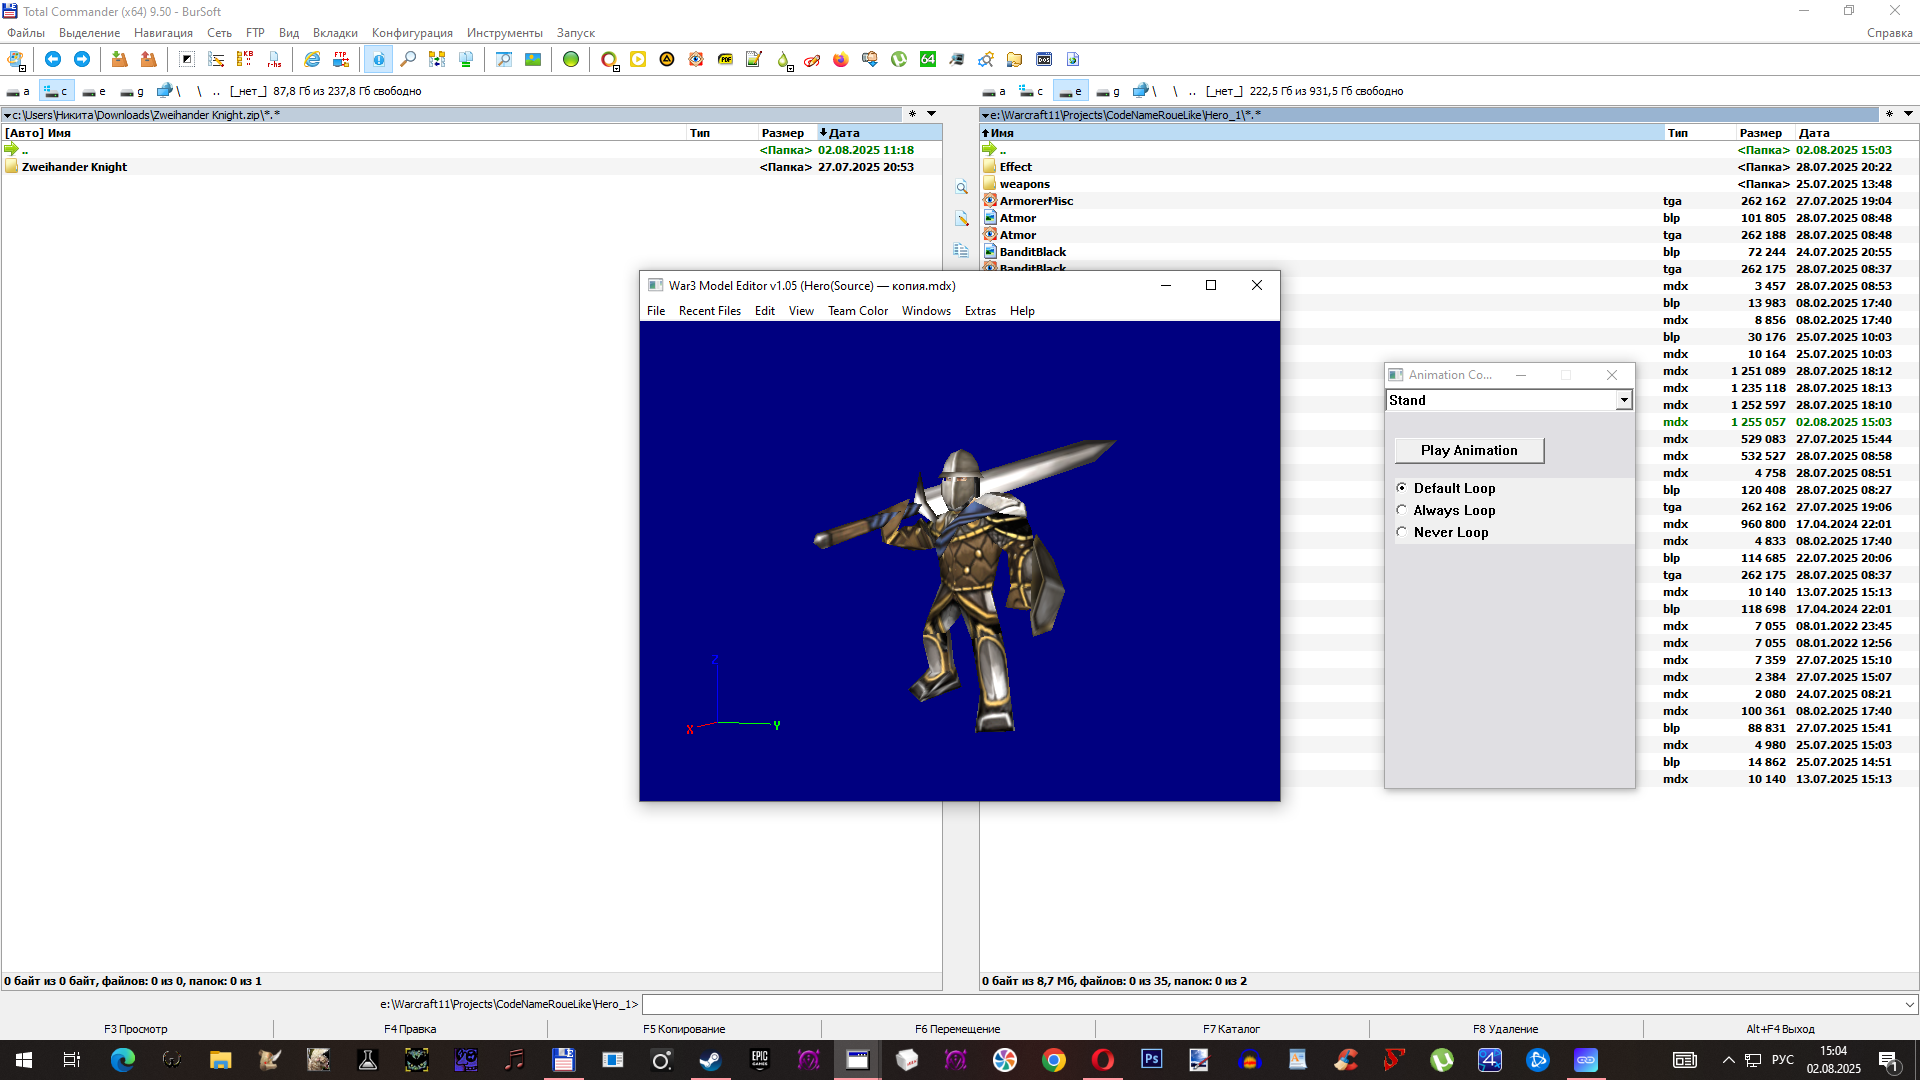Open Team Color menu in War3 Model Editor
Screen dimensions: 1920x1080
click(x=858, y=311)
